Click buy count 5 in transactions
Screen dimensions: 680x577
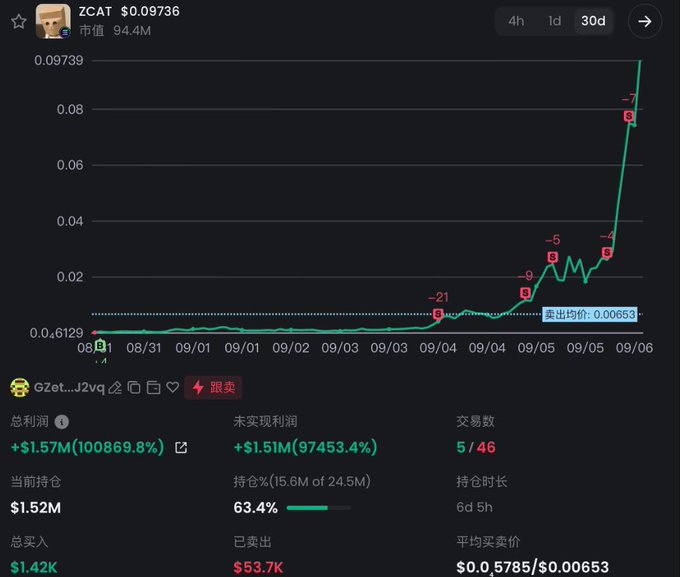pos(461,447)
